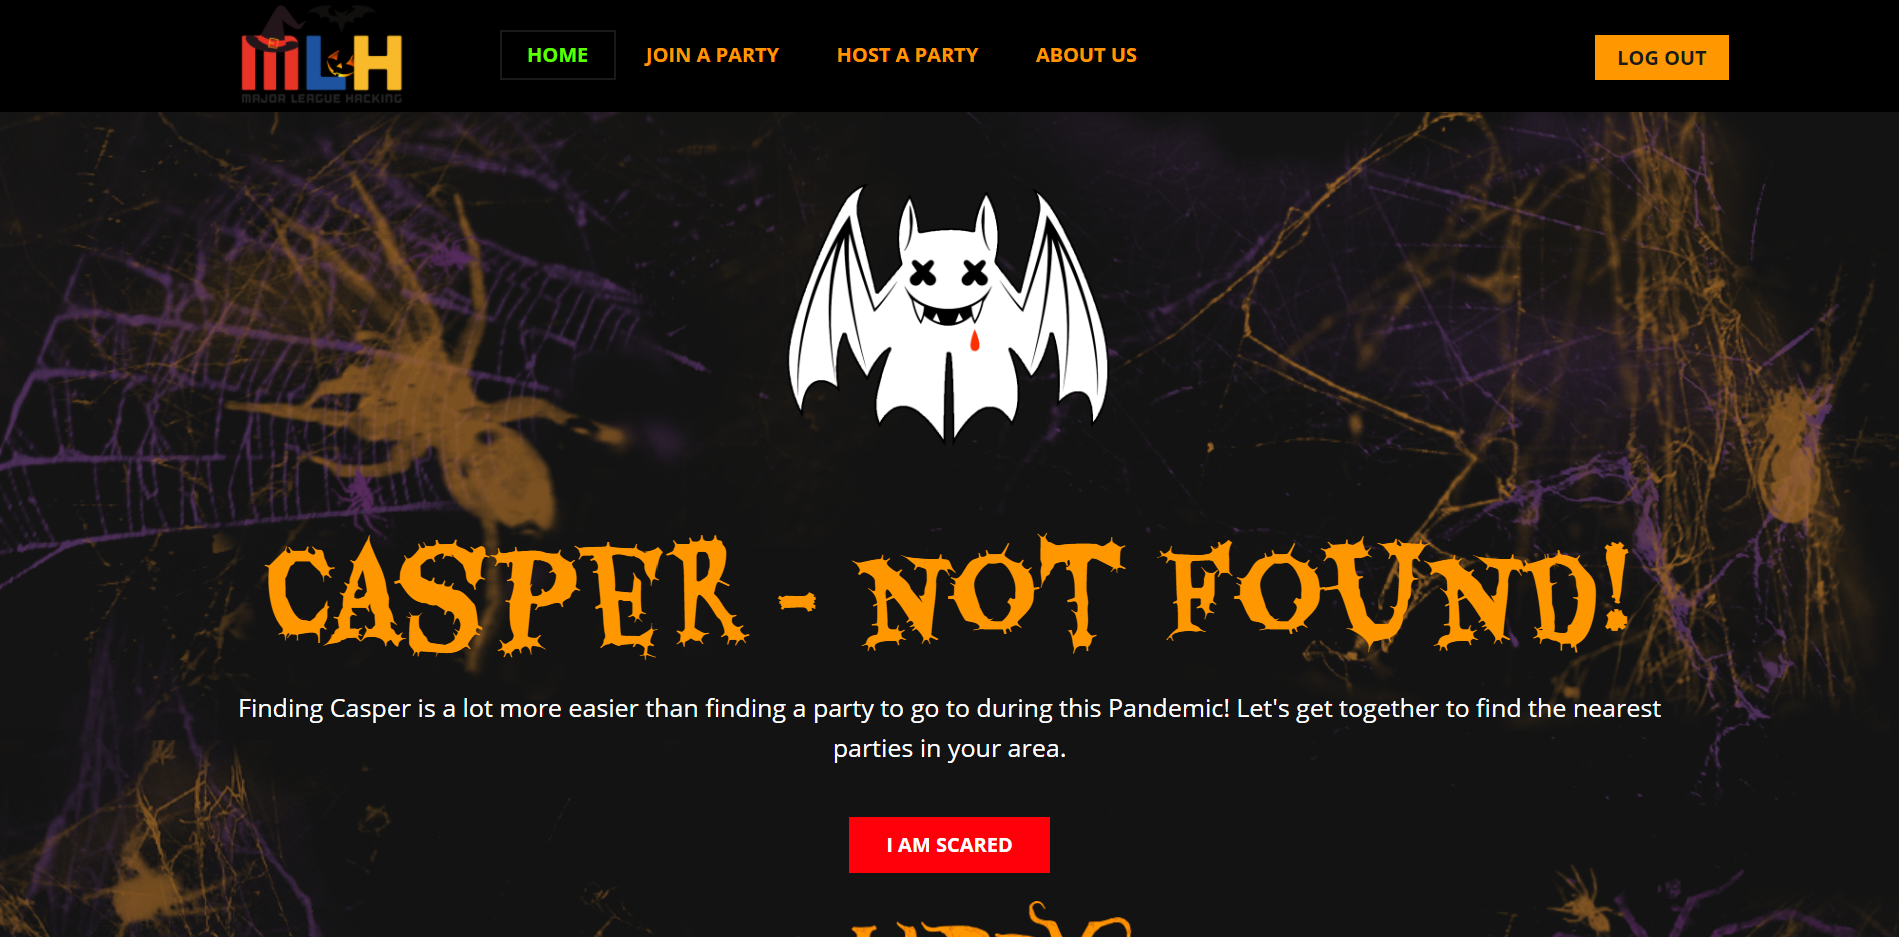The height and width of the screenshot is (937, 1899).
Task: Click the witch hat on the logo
Action: [x=275, y=30]
